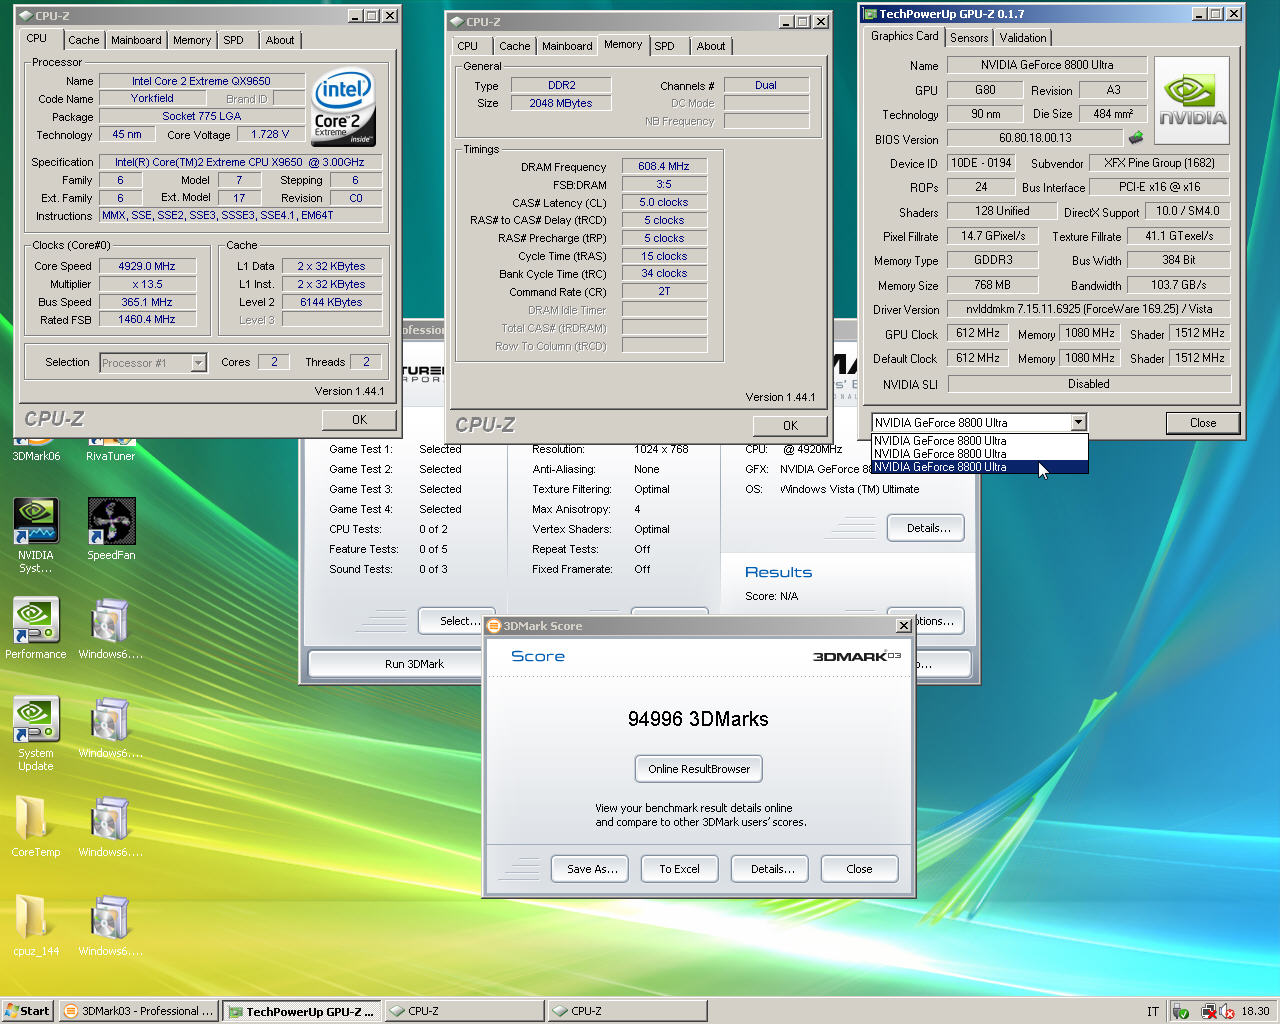
Task: Activate the TechPowerUp GPU-Z taskbar button
Action: tap(302, 1011)
